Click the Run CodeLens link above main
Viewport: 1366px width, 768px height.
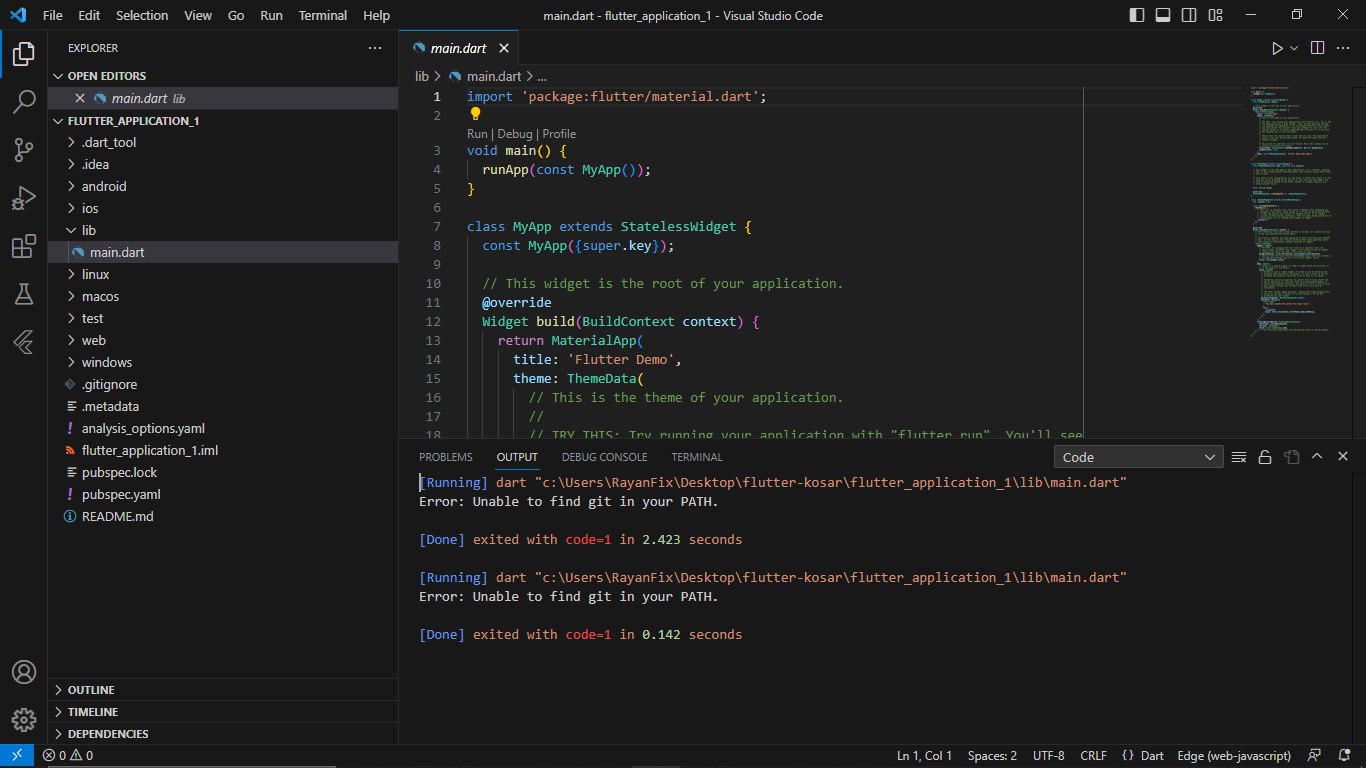point(477,134)
